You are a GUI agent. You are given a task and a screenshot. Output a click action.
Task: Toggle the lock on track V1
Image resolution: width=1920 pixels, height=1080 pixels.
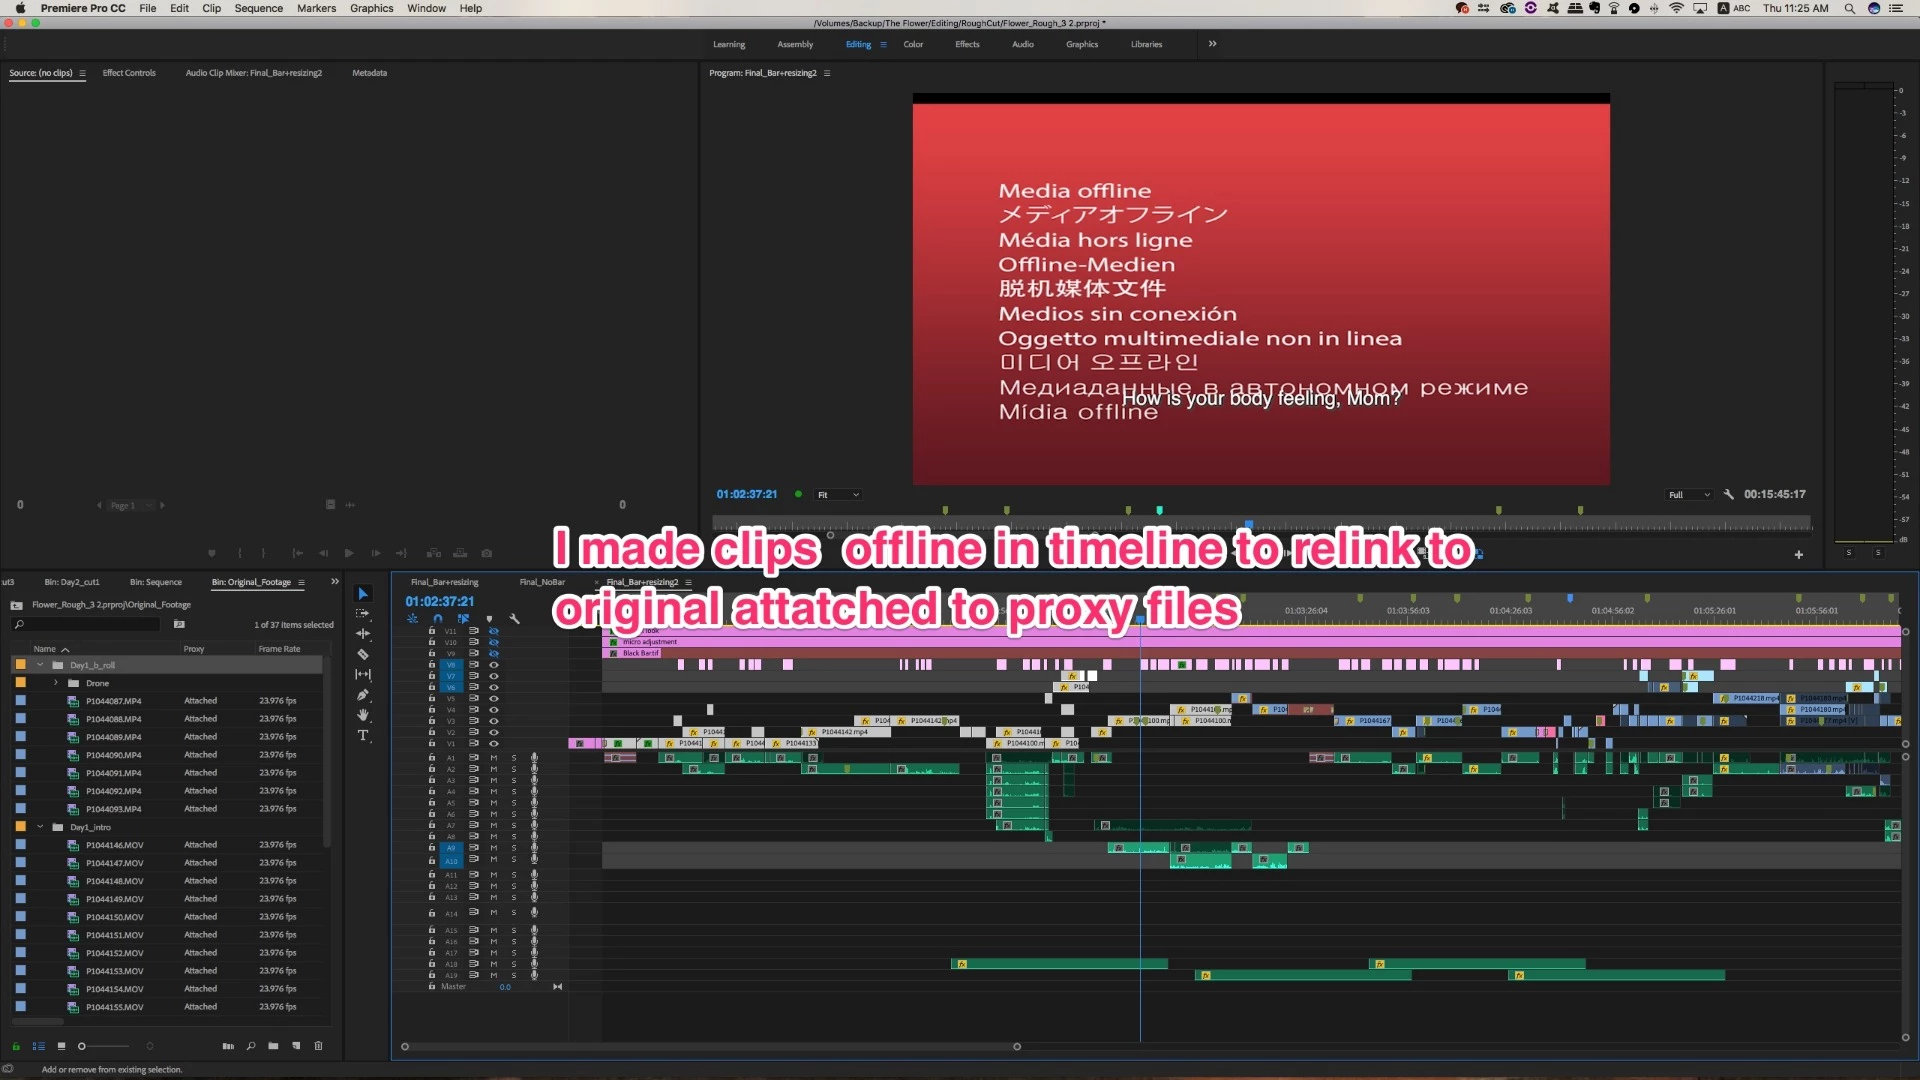click(432, 744)
